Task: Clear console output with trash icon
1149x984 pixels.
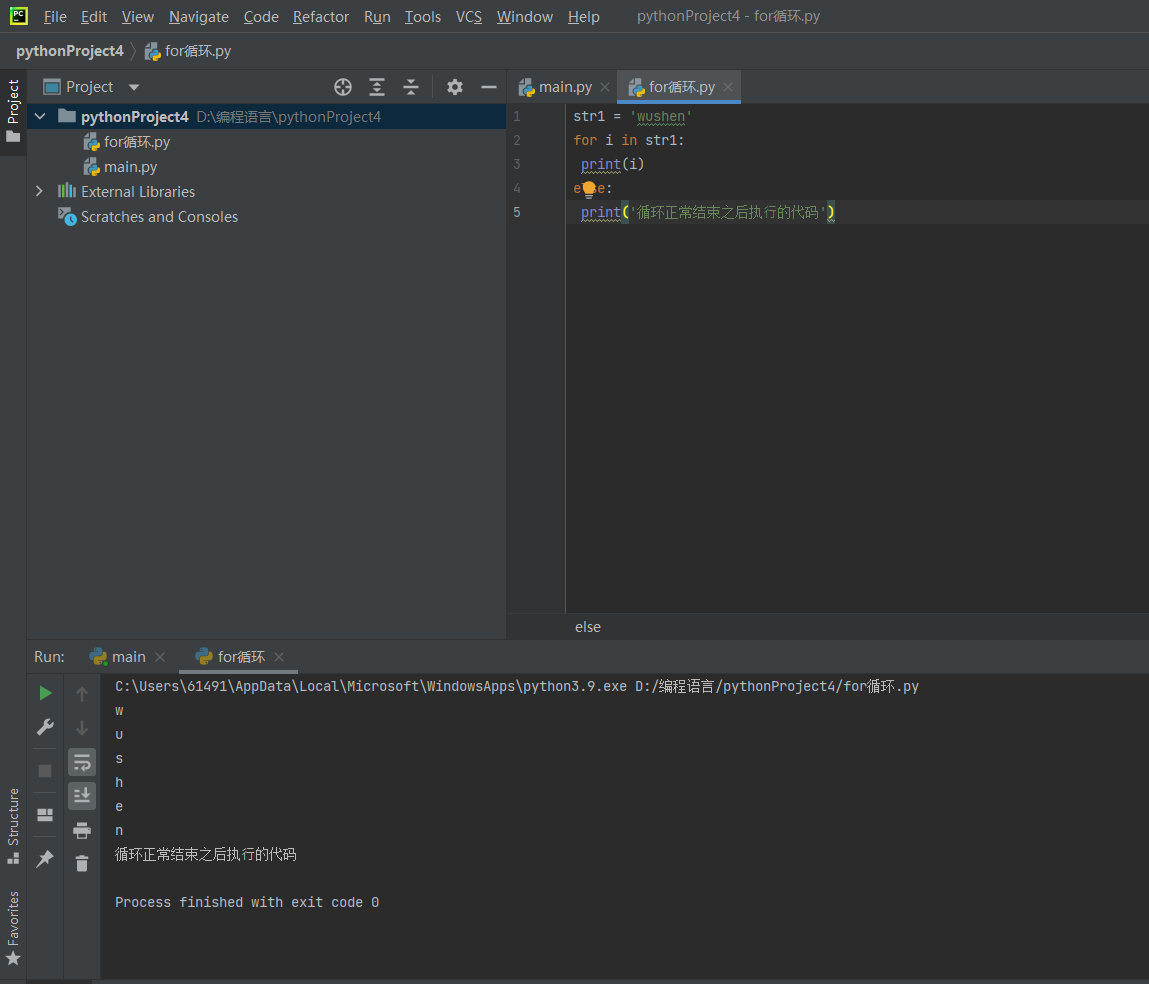Action: tap(82, 863)
